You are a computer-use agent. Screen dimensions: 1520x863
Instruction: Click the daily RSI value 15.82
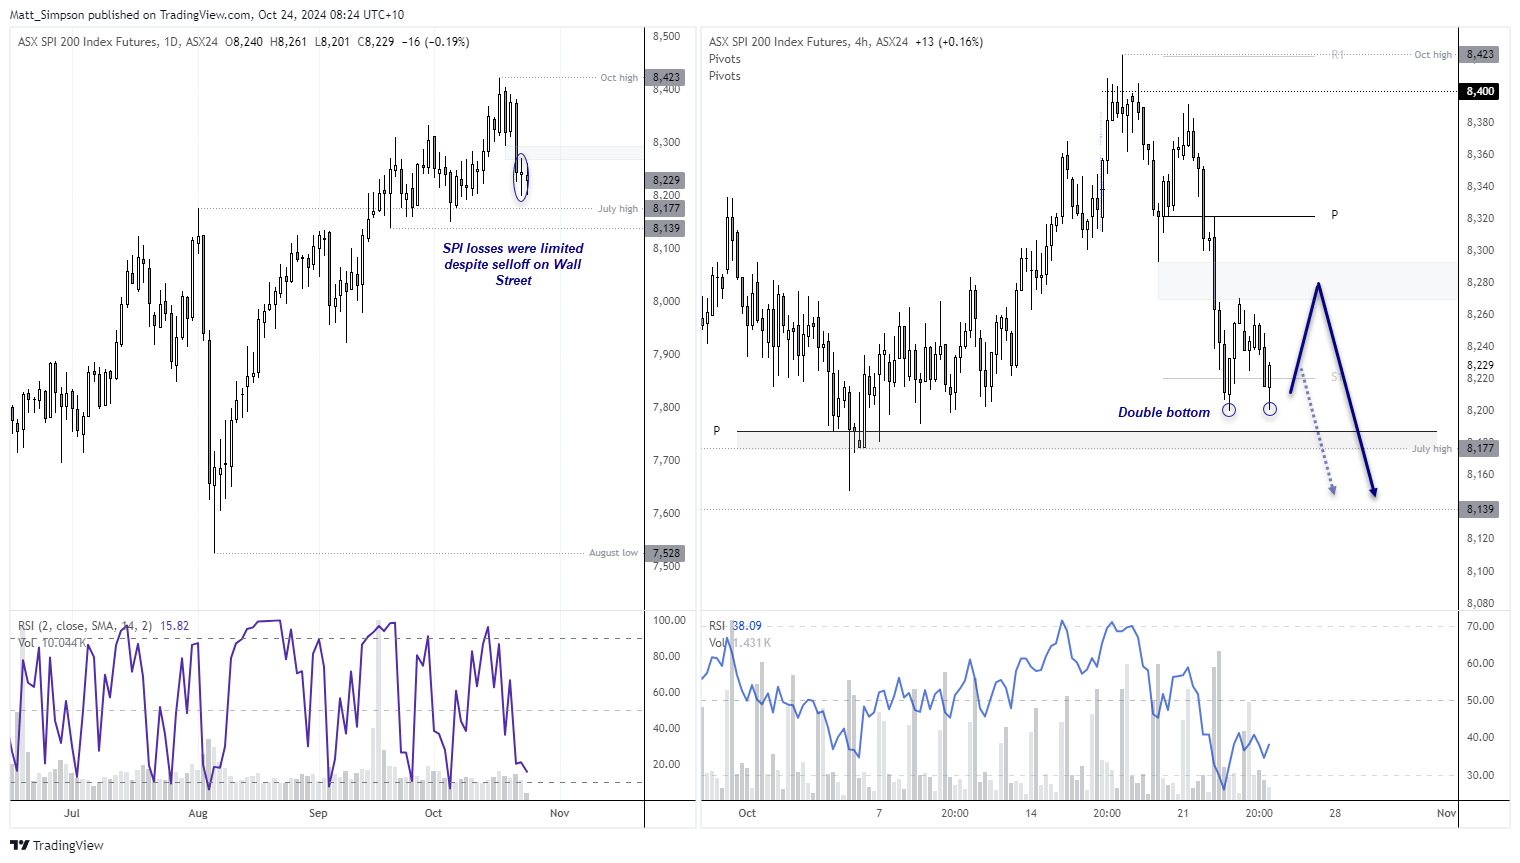(175, 626)
